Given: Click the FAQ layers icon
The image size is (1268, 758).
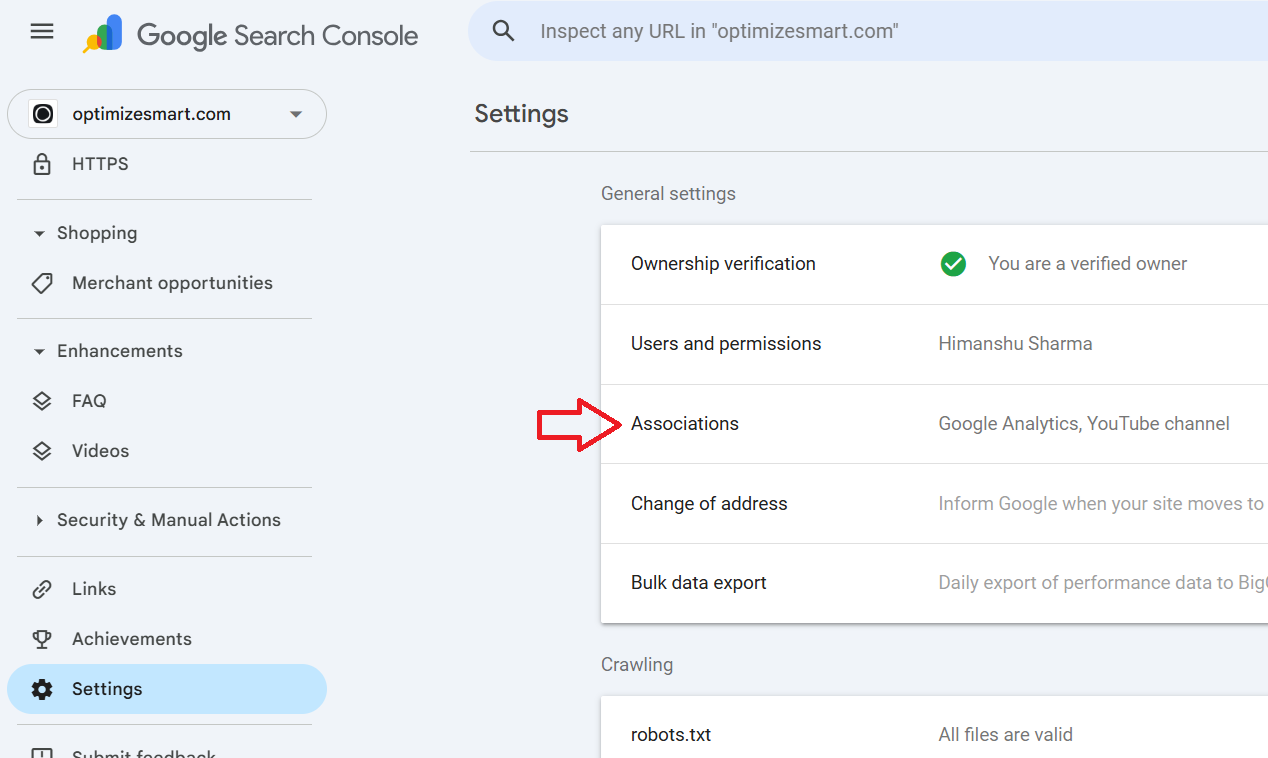Looking at the screenshot, I should [x=42, y=401].
